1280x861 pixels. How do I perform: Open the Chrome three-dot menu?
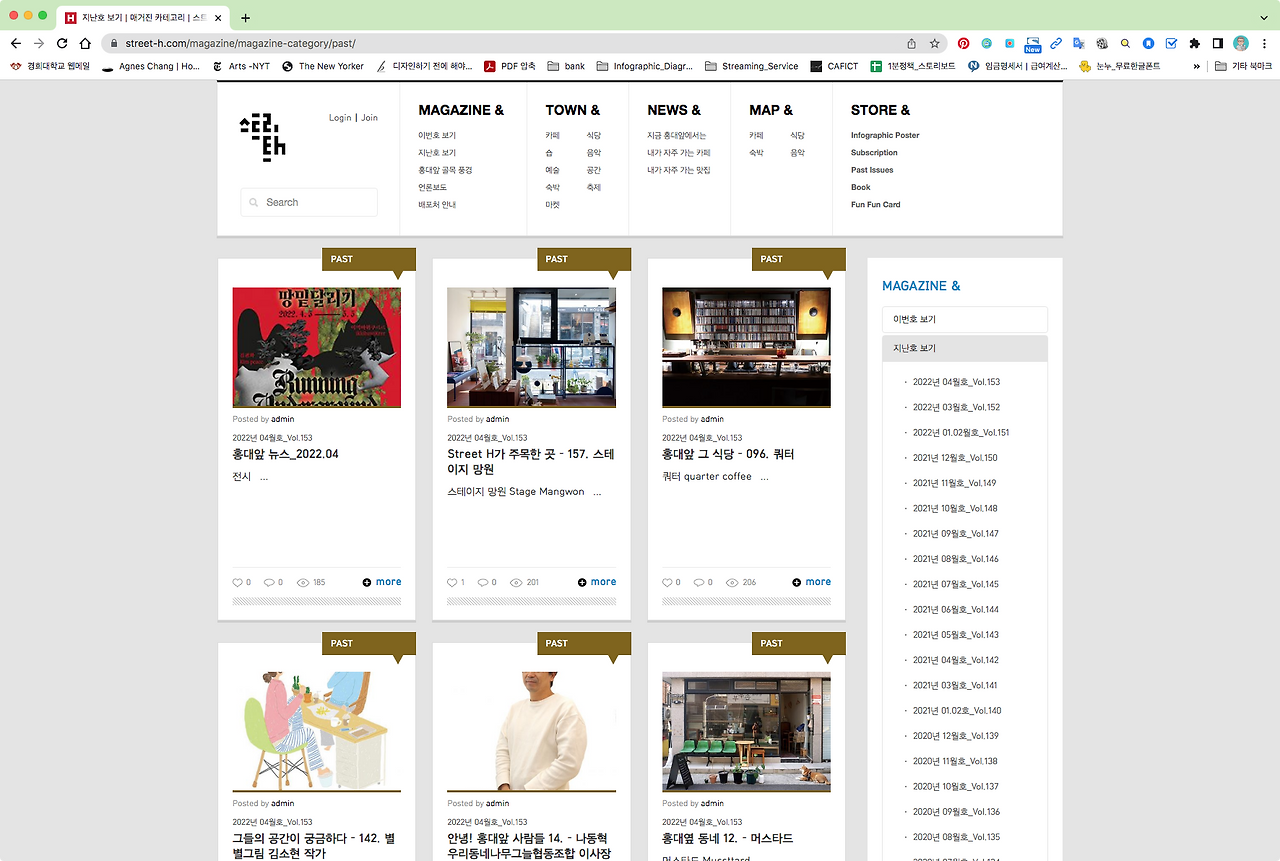[x=1264, y=44]
